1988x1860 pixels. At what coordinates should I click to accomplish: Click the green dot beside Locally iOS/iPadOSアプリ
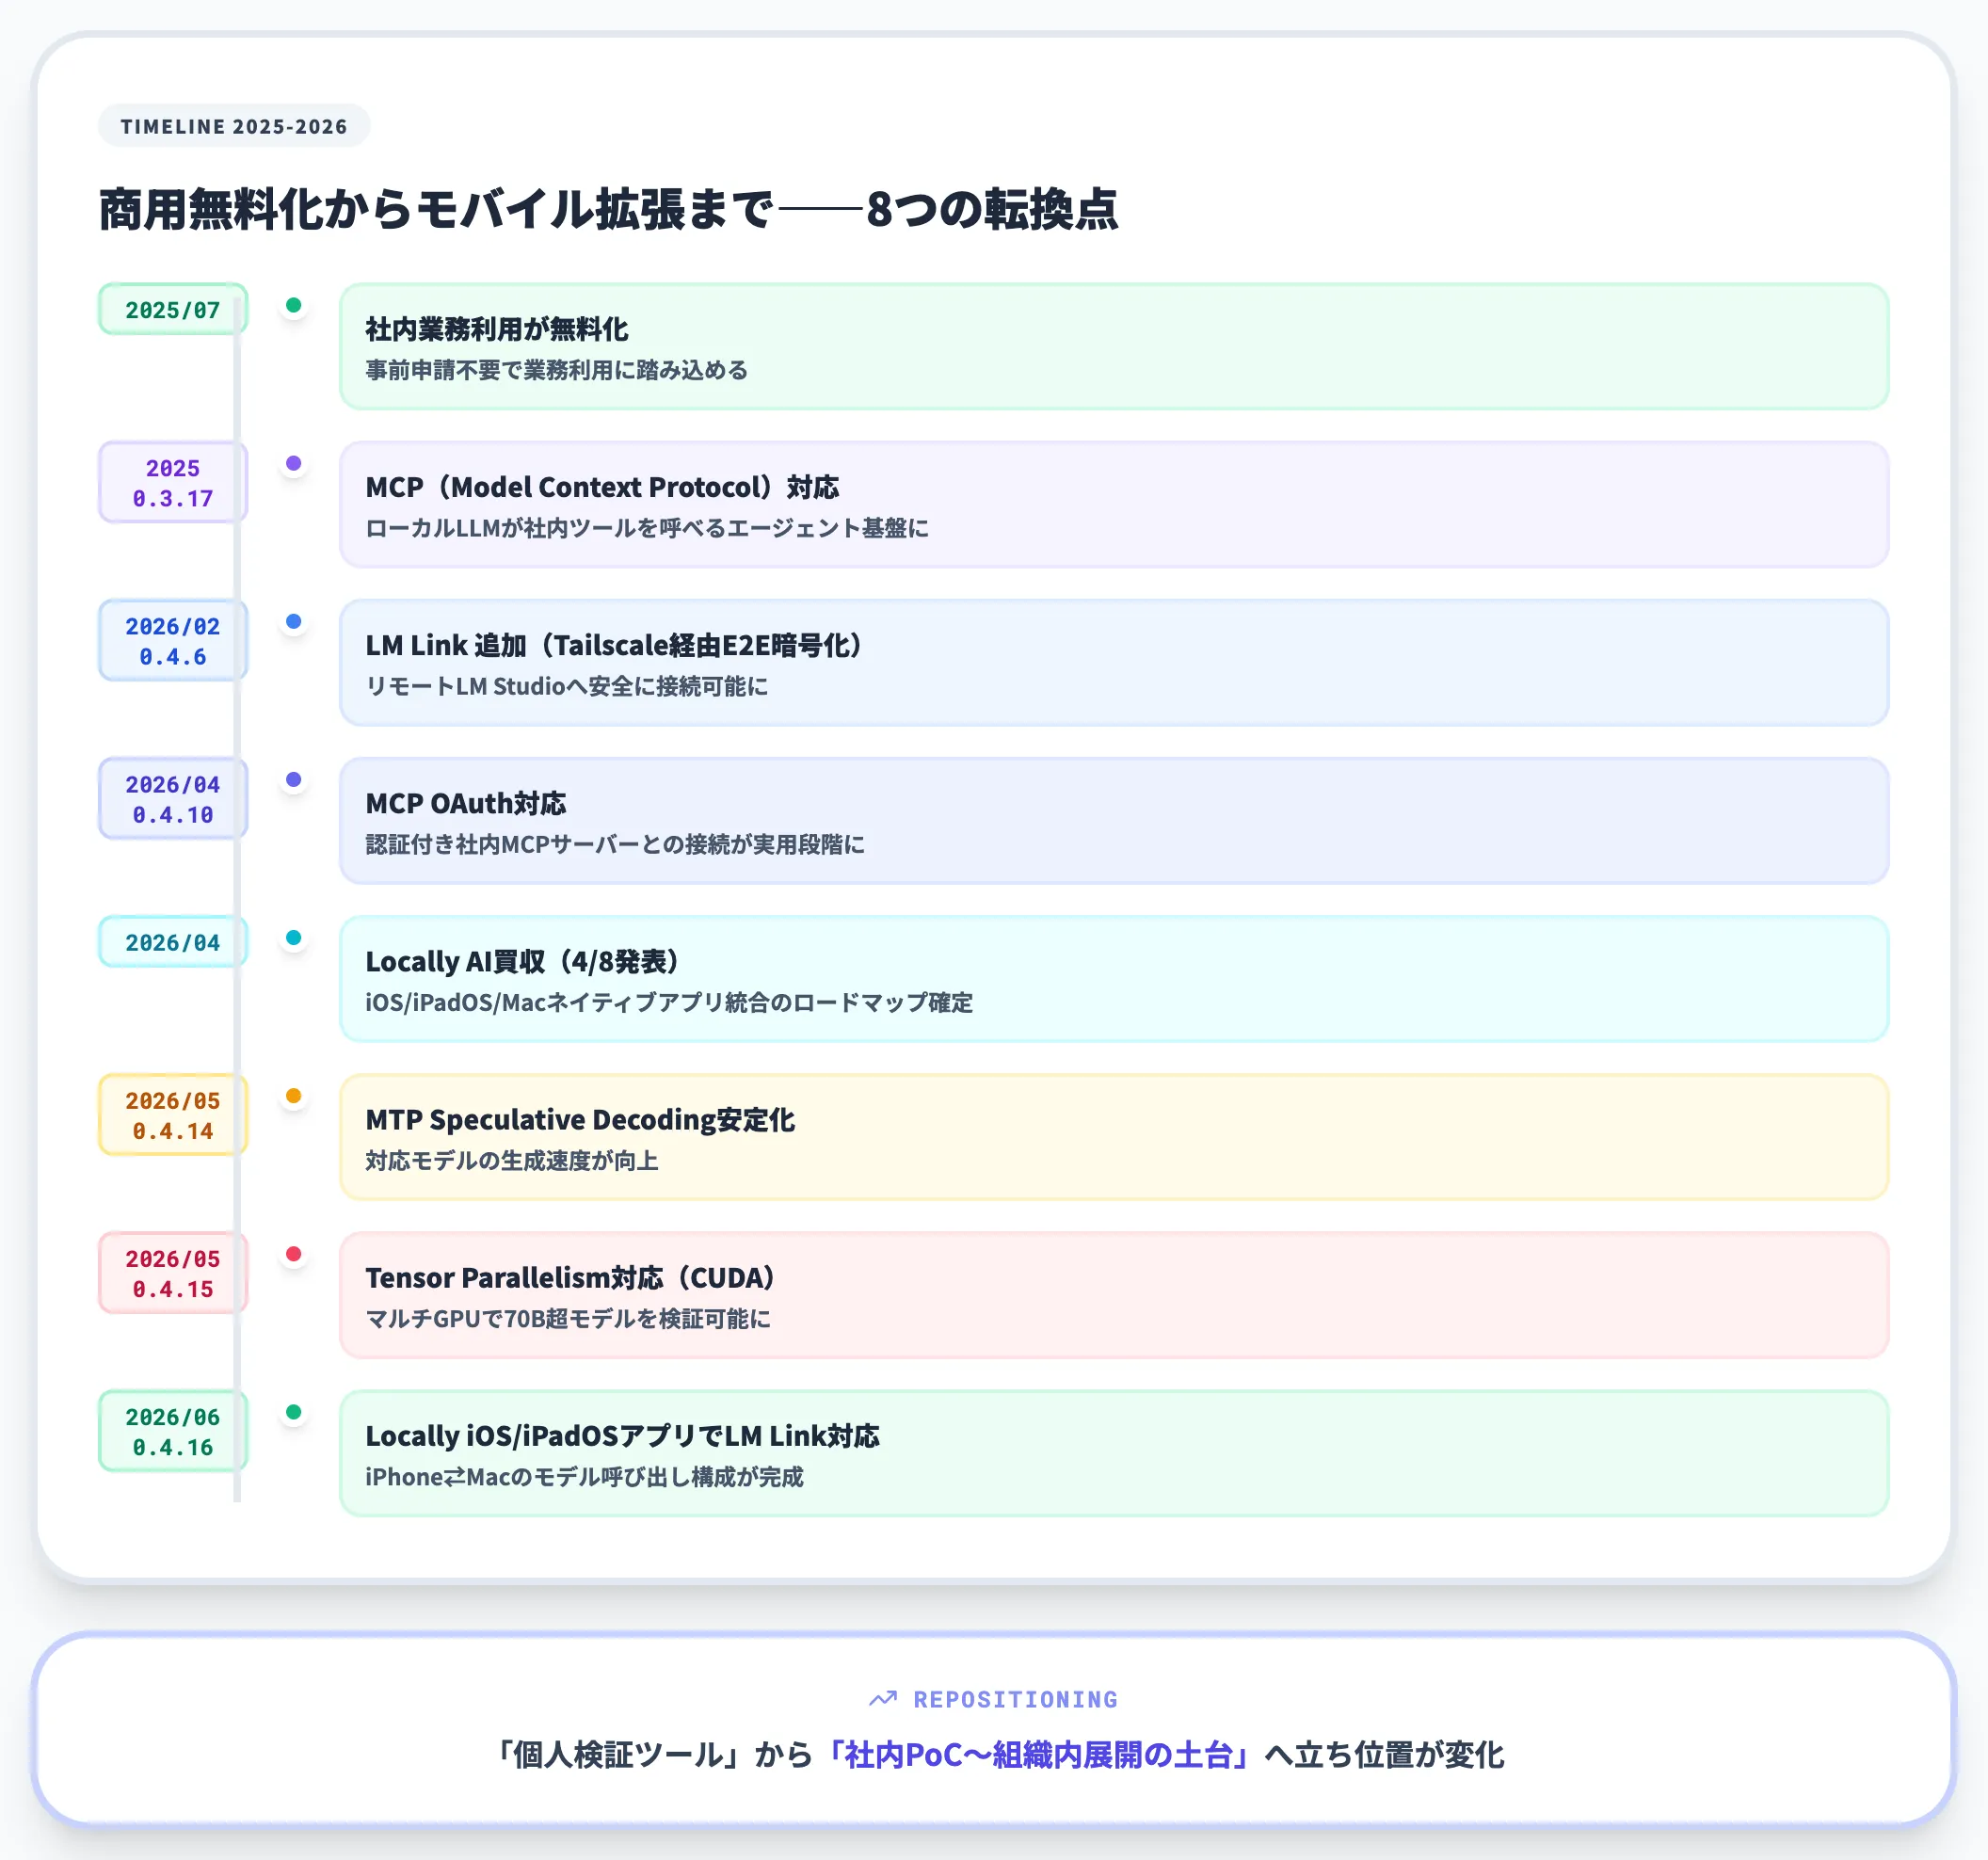coord(293,1411)
